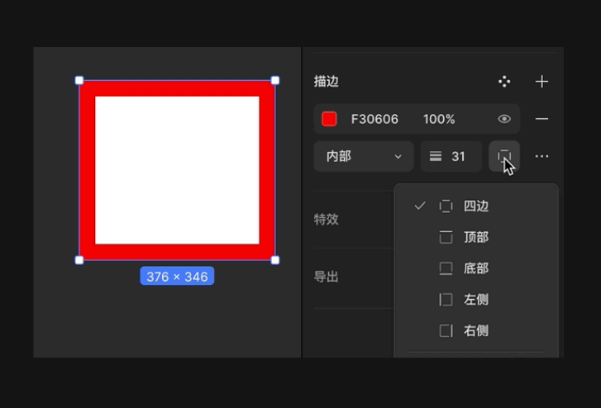Edit the stroke width value 31
Screen dimensions: 601x408
pos(458,156)
